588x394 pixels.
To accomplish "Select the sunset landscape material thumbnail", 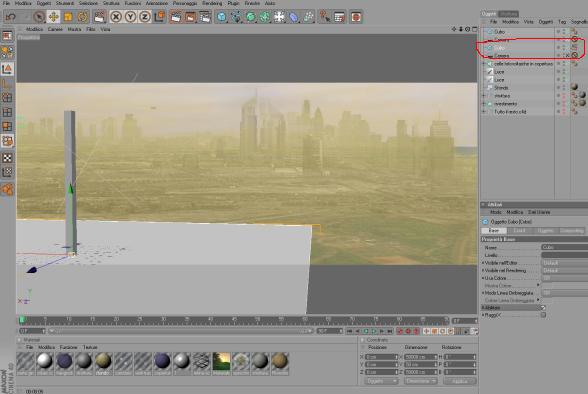I will 221,361.
